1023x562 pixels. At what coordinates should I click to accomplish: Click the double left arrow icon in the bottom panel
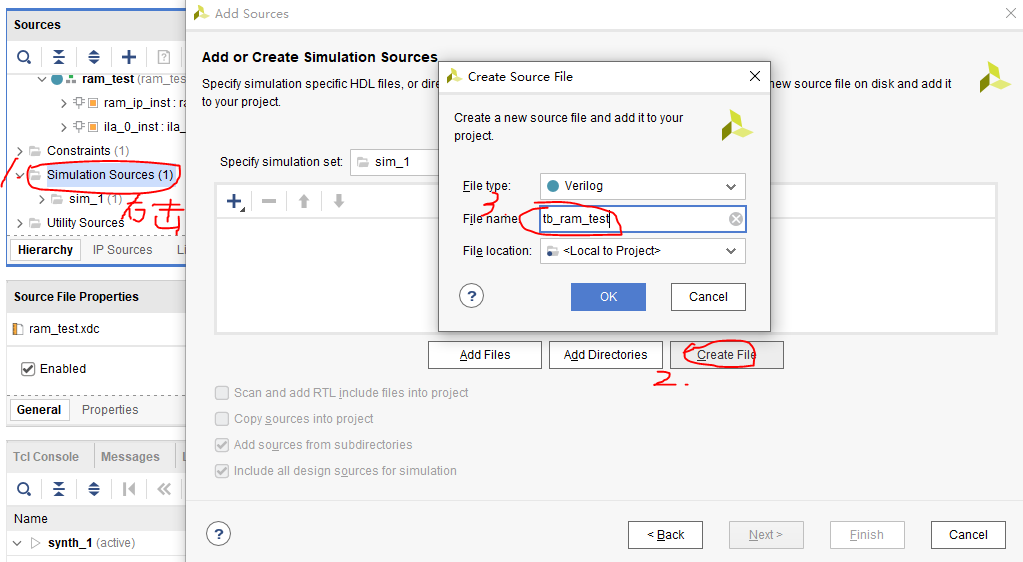click(x=164, y=489)
